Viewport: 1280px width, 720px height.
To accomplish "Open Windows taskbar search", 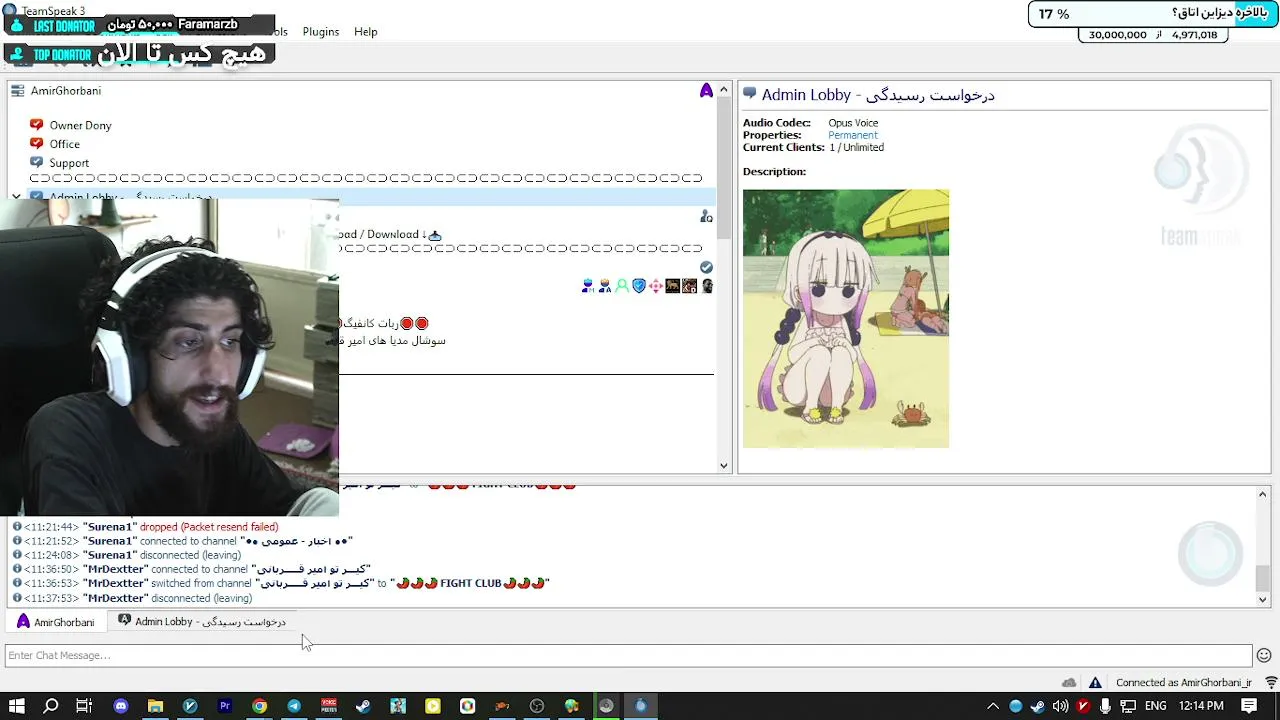I will click(51, 706).
